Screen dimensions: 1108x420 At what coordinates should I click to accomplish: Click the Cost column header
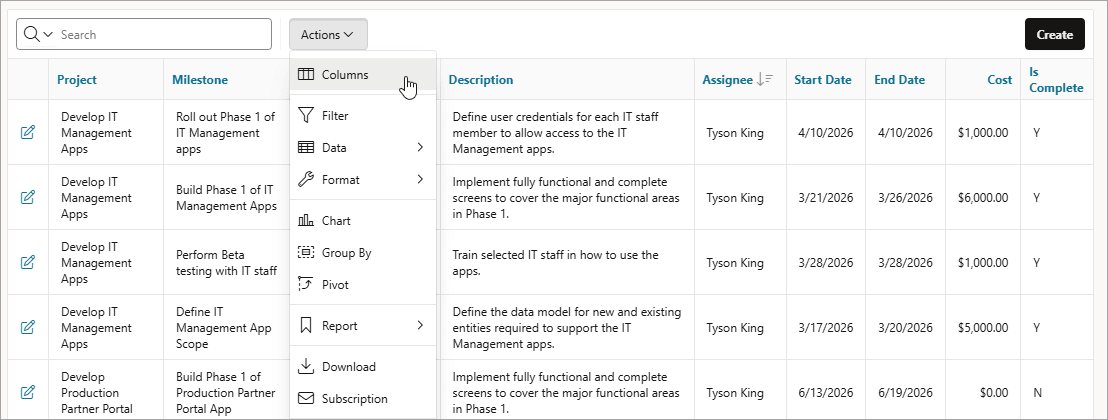999,80
